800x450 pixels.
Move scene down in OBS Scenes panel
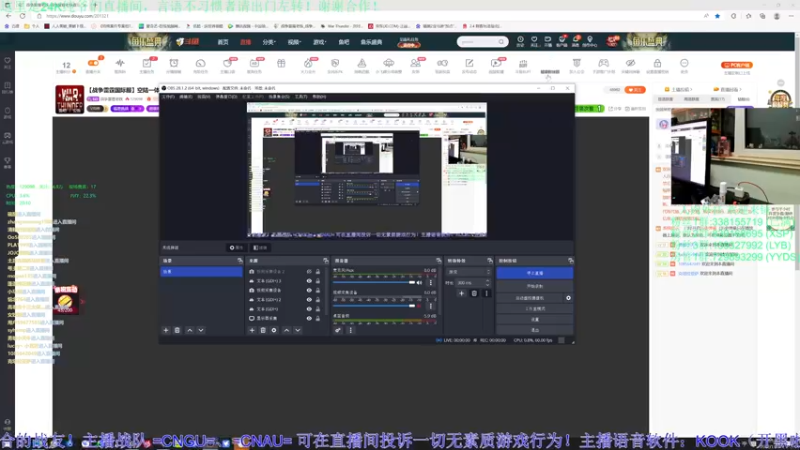[x=201, y=330]
